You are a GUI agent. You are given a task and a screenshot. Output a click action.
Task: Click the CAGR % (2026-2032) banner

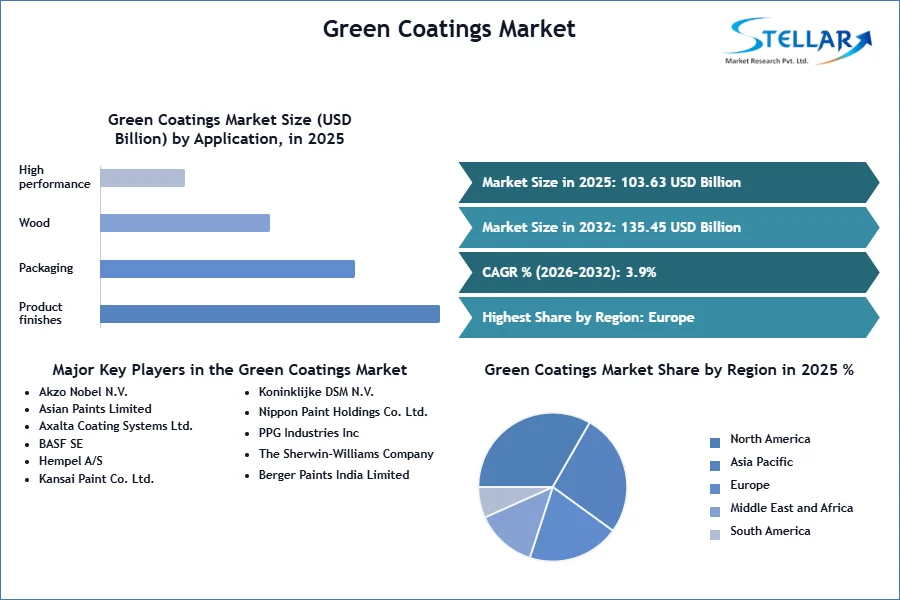click(669, 272)
